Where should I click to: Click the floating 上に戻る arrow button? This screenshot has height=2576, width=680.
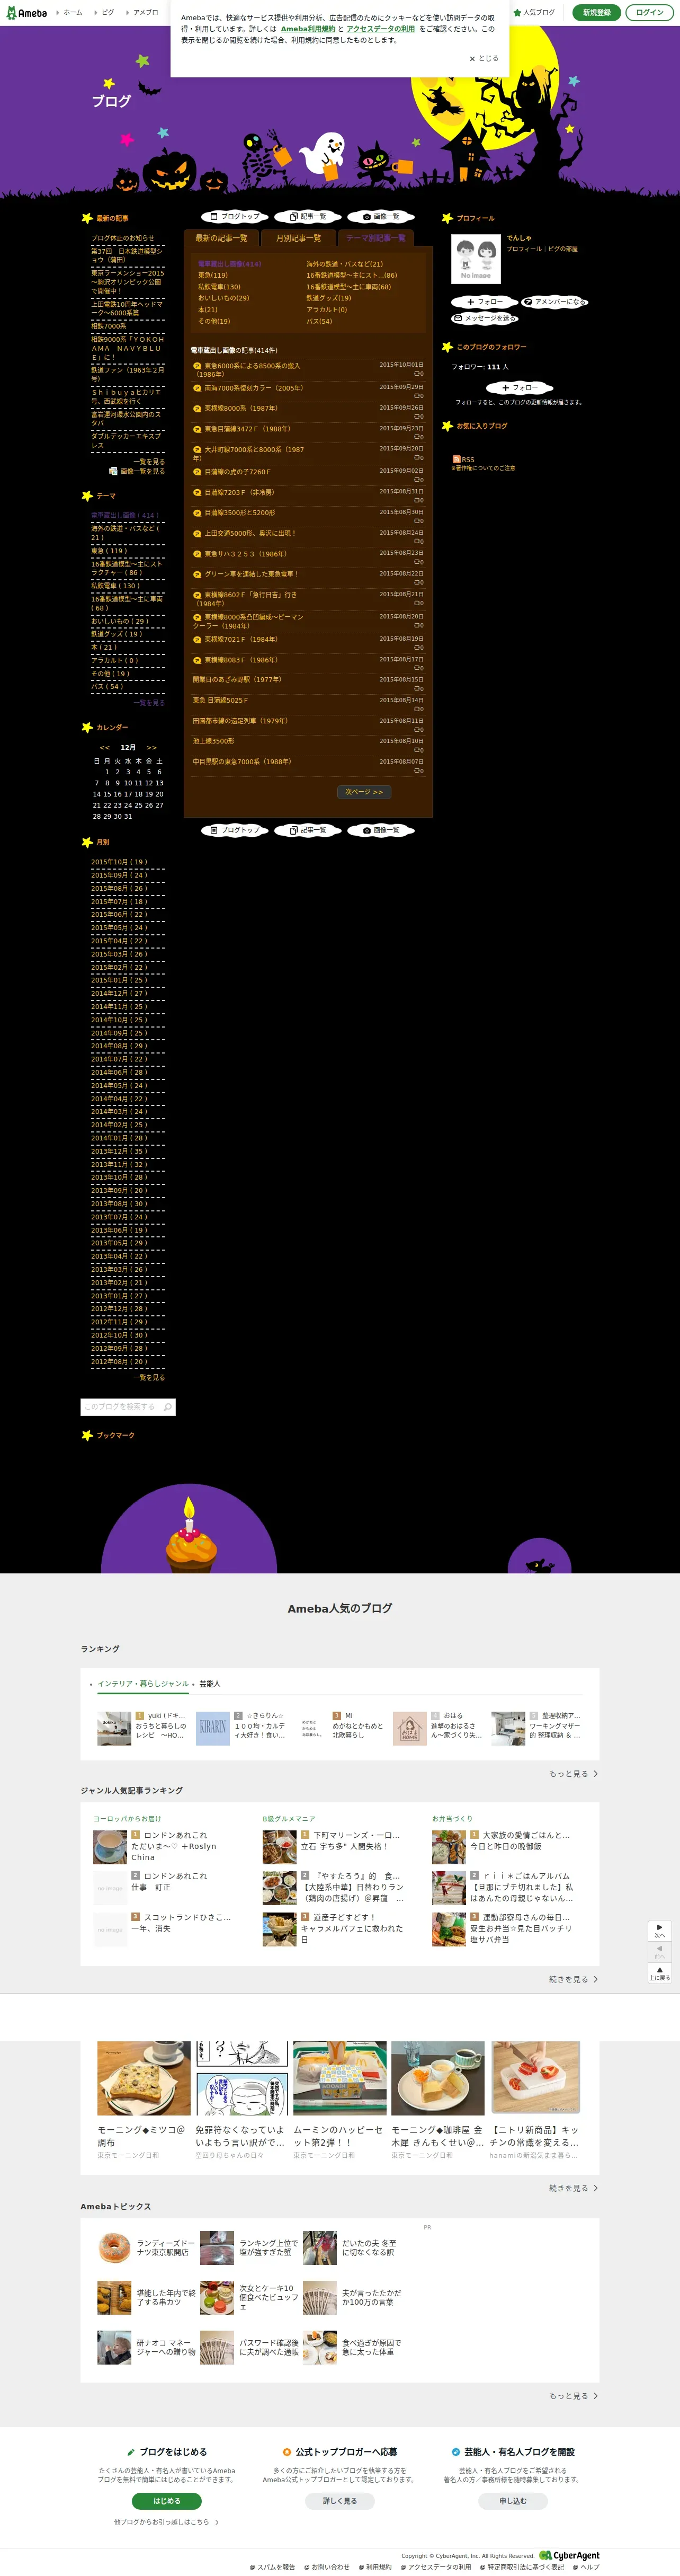tap(659, 1973)
